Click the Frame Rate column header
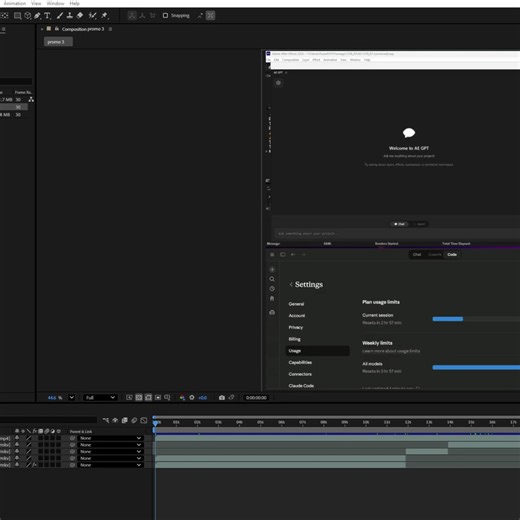Viewport: 520px width, 520px height. [x=23, y=92]
